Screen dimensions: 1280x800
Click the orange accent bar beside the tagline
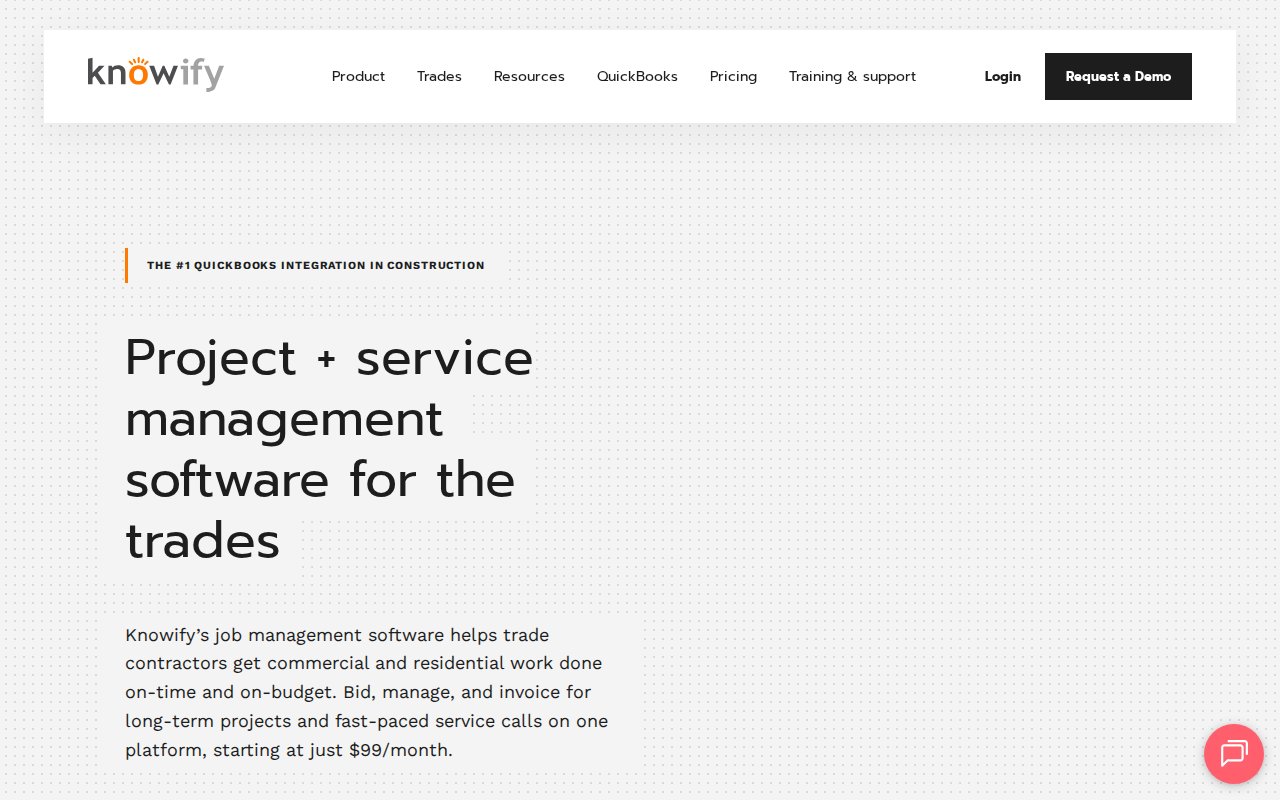[x=126, y=266]
